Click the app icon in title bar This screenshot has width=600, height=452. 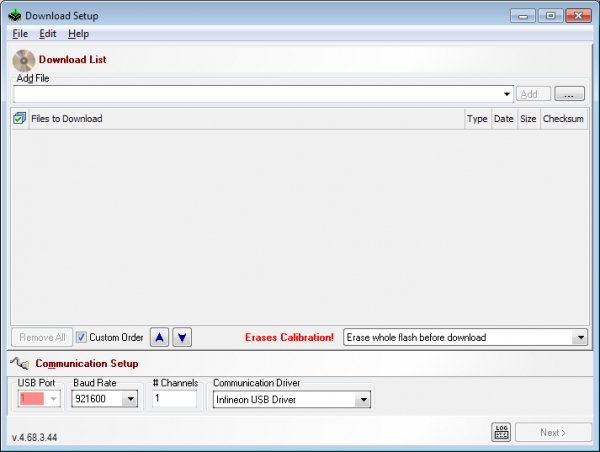[15, 16]
